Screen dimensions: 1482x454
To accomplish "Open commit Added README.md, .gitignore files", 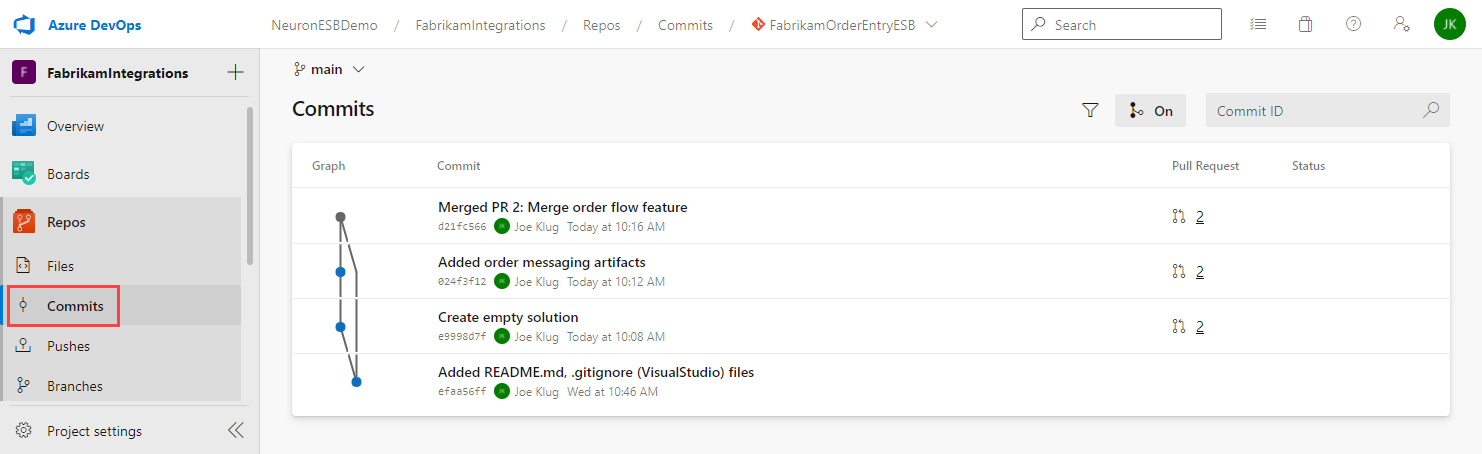I will [596, 372].
